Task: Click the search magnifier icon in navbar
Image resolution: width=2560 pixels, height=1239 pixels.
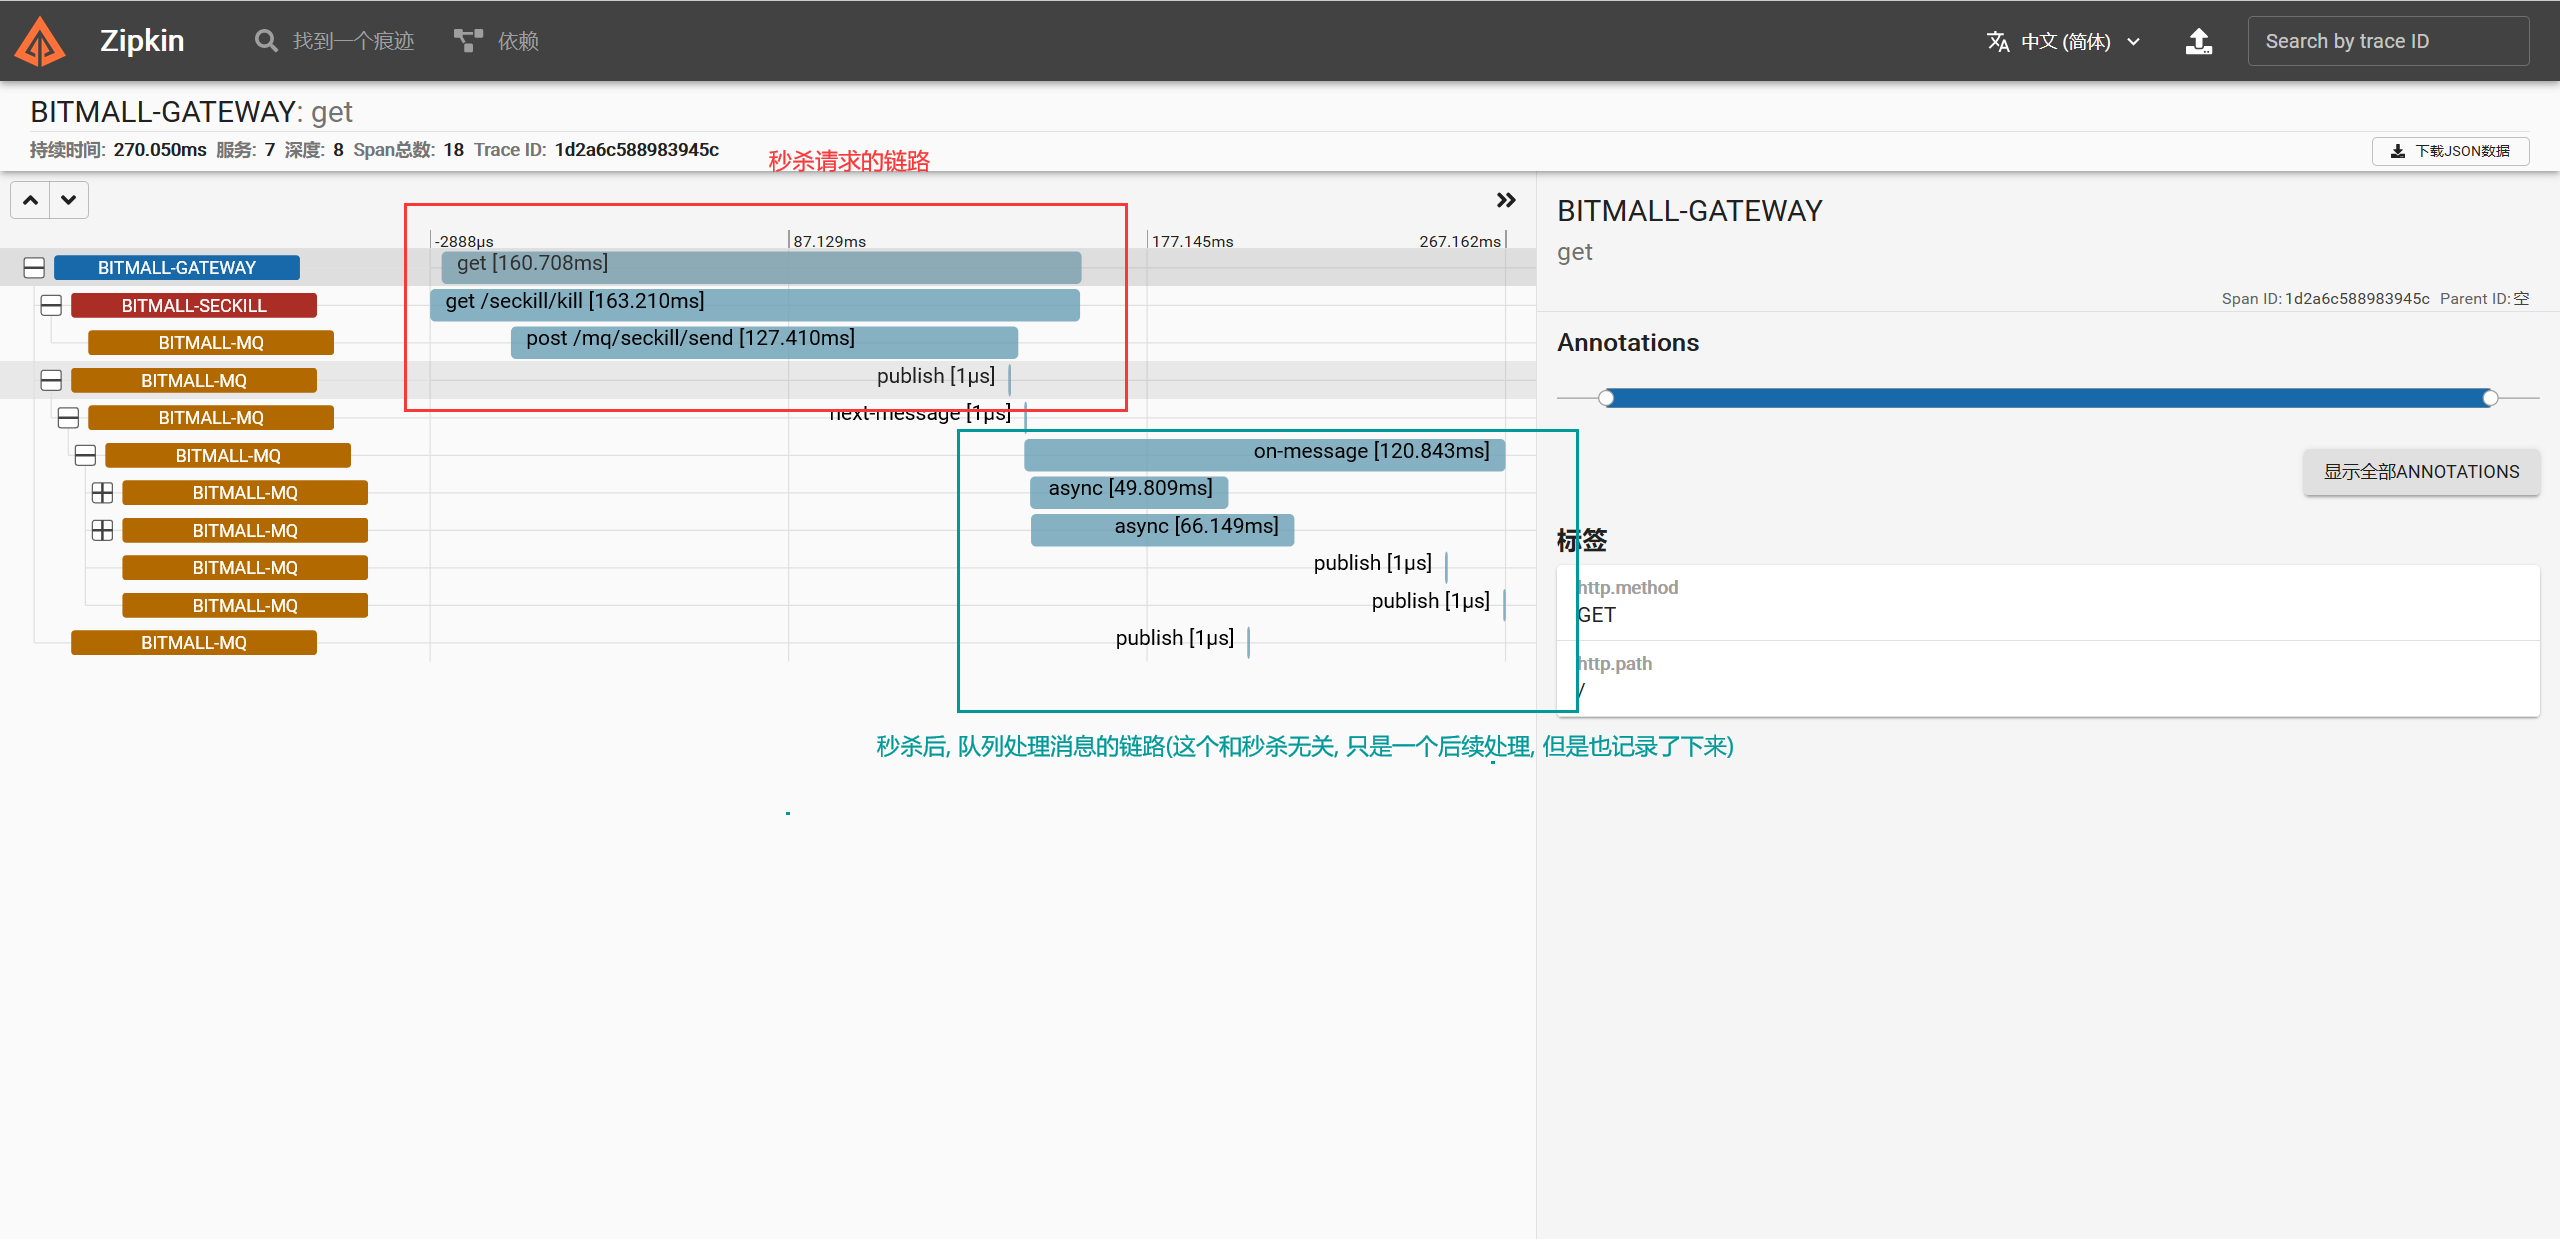Action: (x=265, y=41)
